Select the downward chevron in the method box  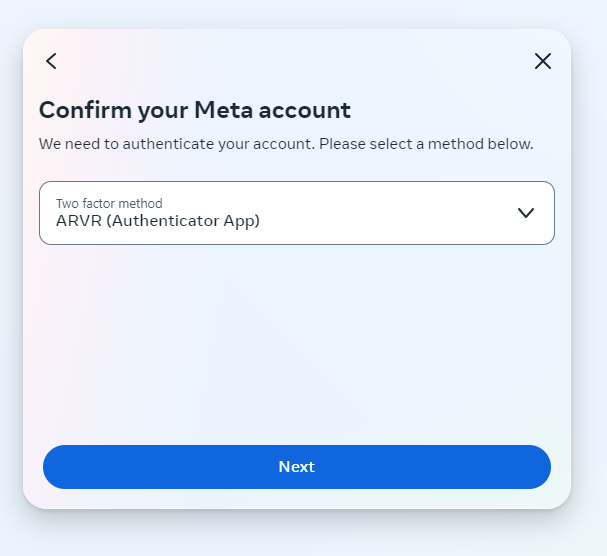pos(526,213)
